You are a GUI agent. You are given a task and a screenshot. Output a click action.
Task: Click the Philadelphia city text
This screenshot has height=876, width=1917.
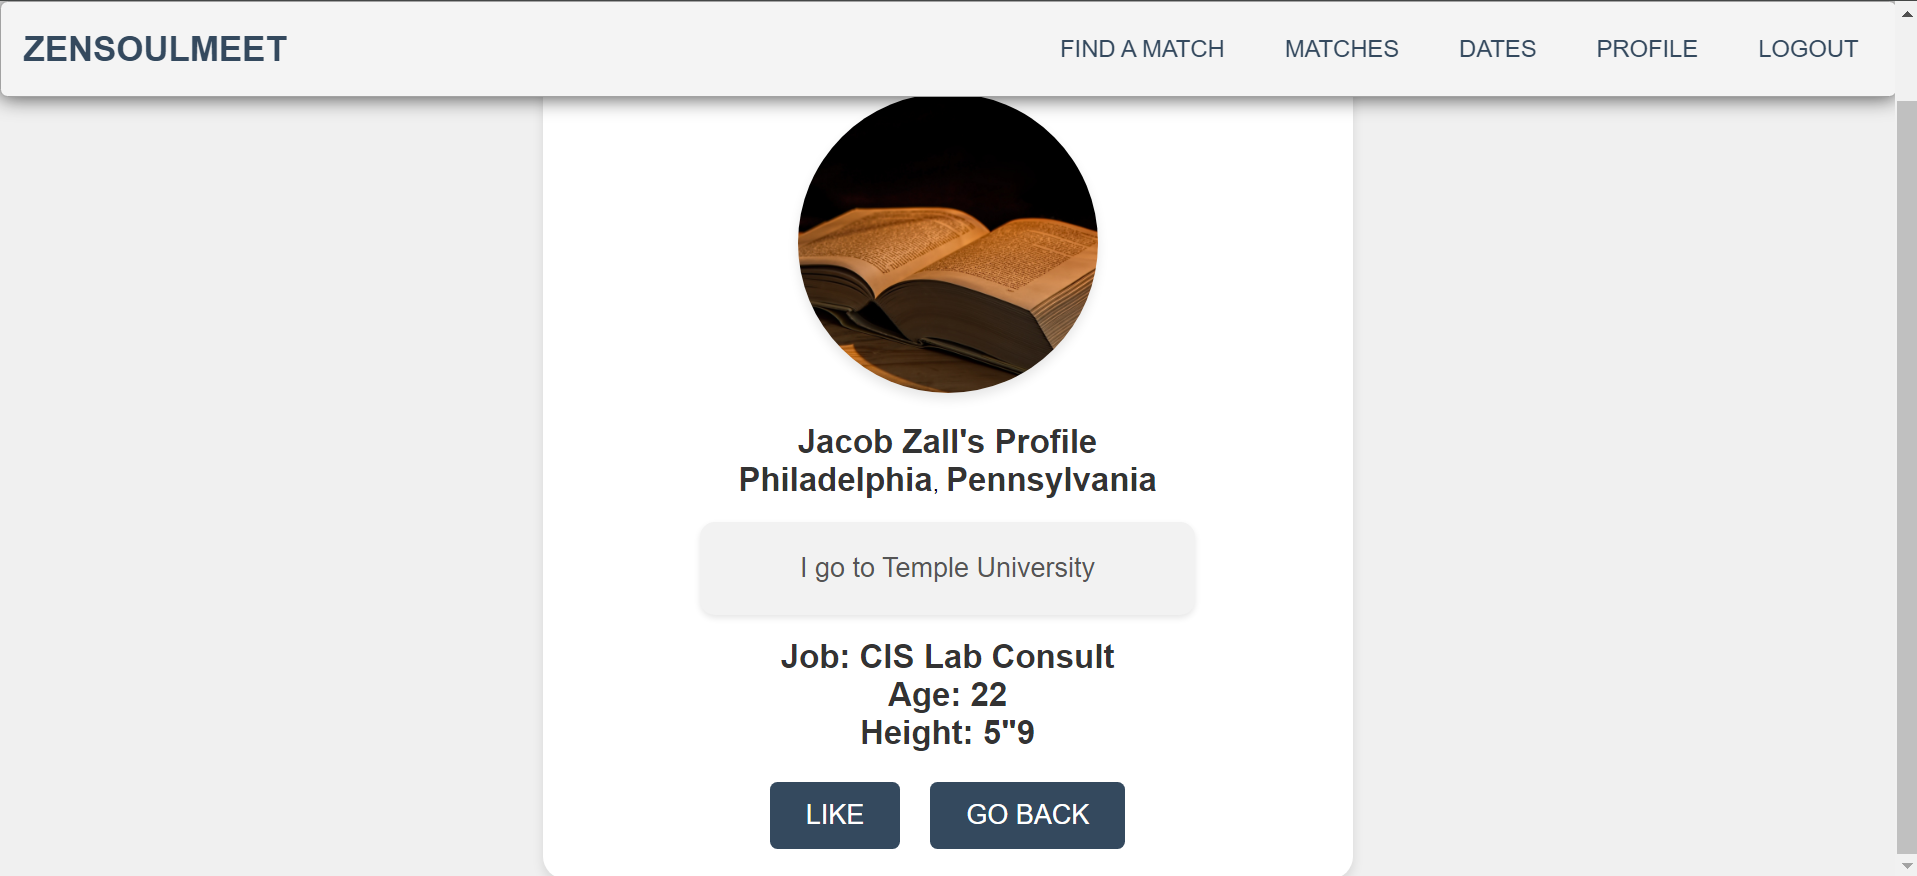(835, 480)
